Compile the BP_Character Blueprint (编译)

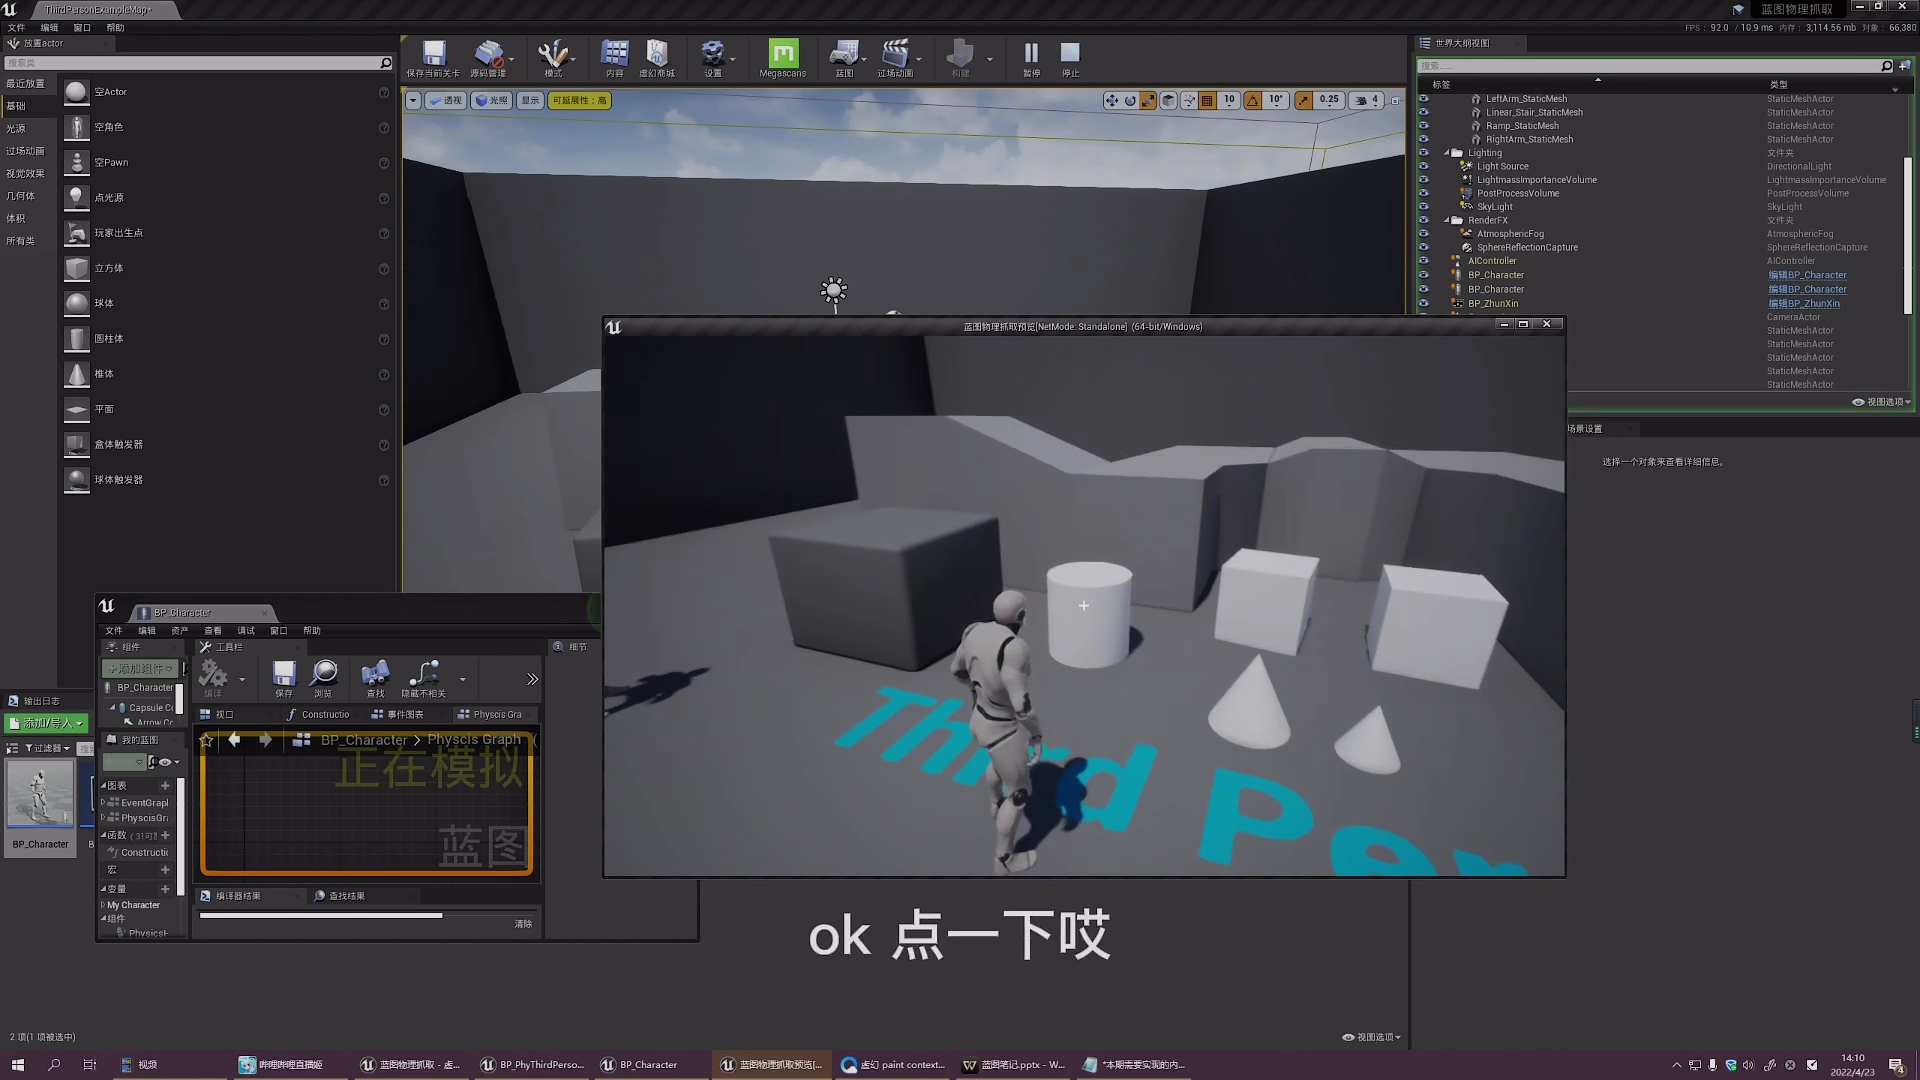pos(213,677)
